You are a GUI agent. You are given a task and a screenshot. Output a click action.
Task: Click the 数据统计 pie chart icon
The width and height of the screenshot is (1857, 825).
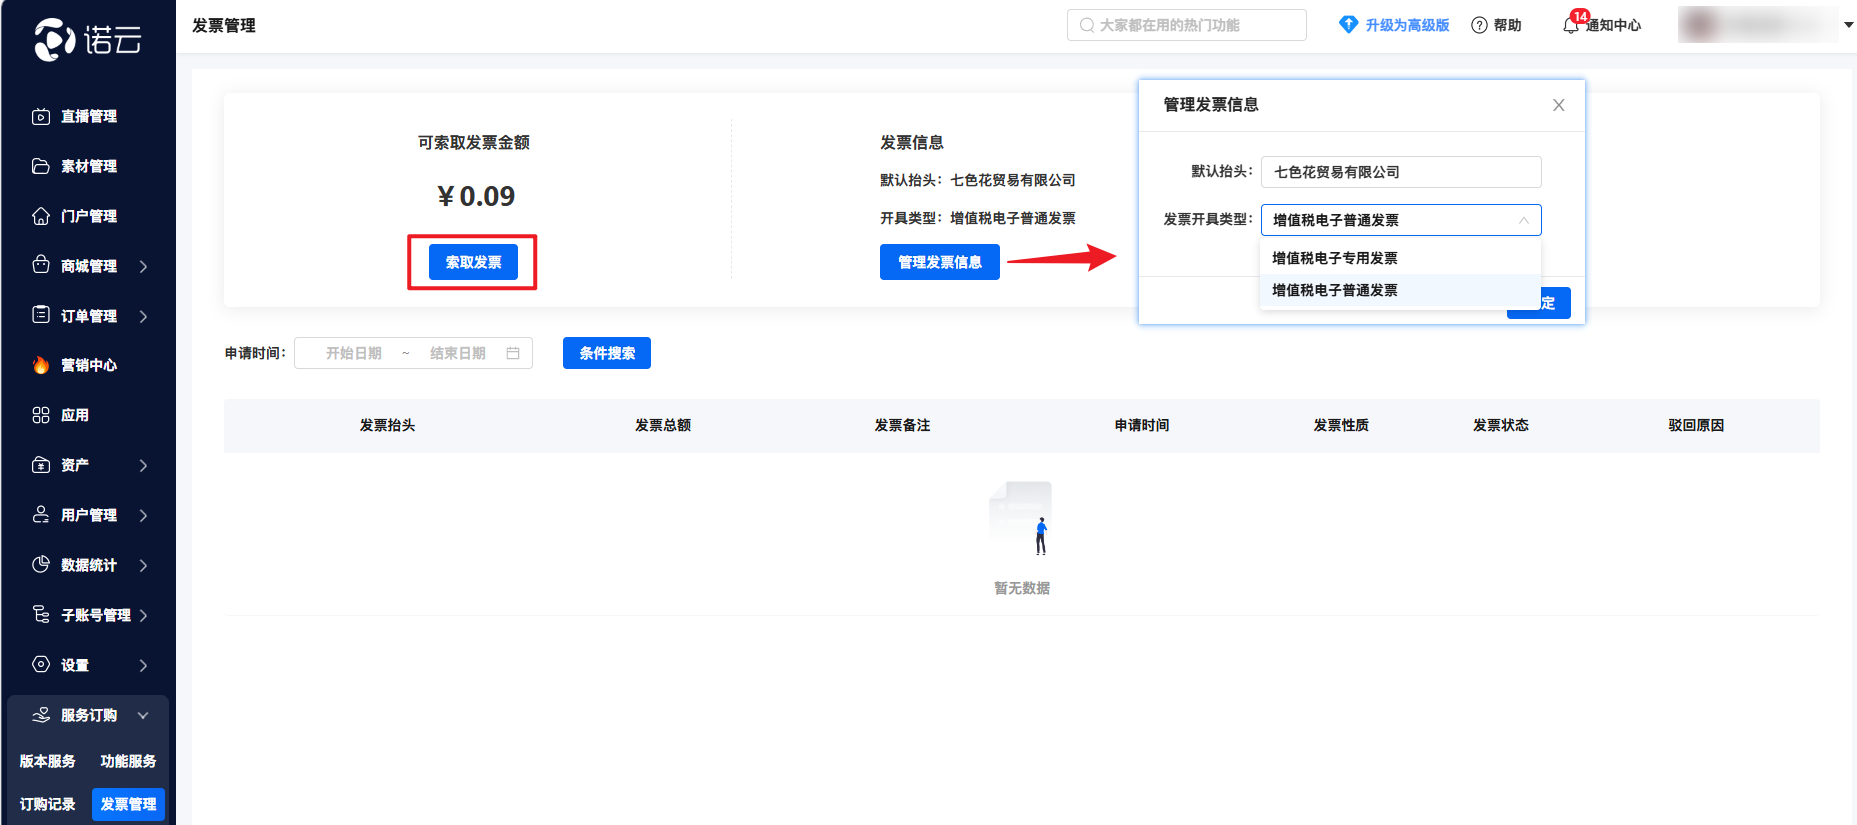[41, 565]
